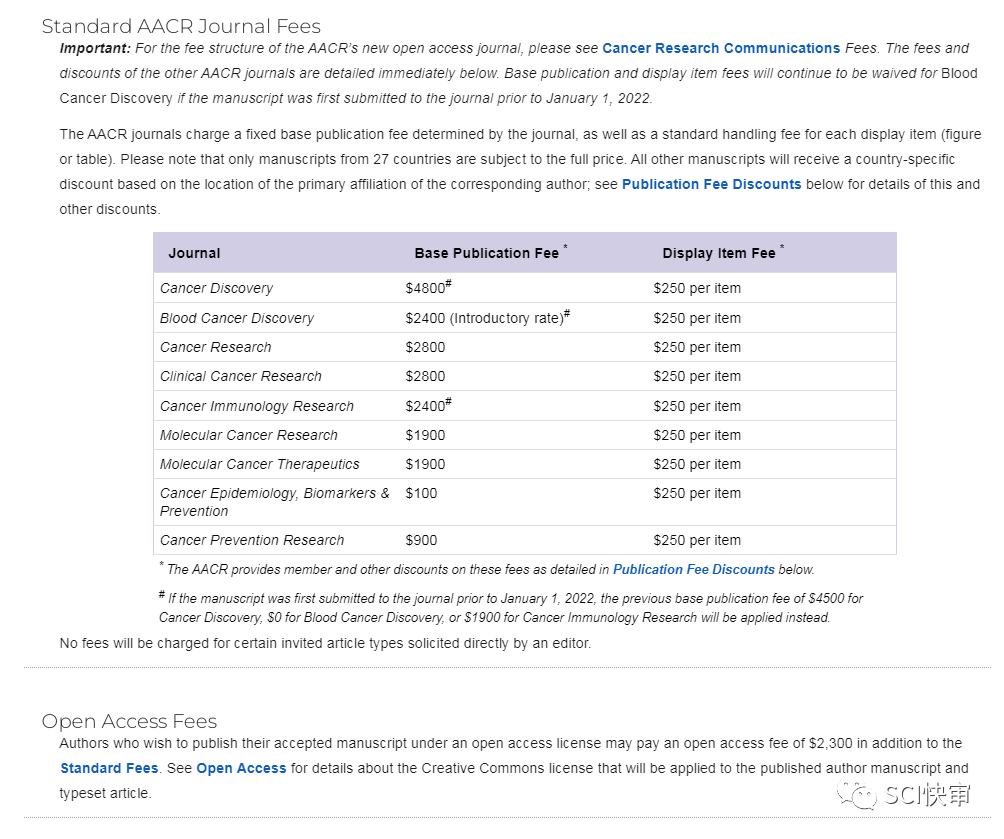The width and height of the screenshot is (1004, 839).
Task: Select Cancer Prevention Research journal row
Action: coord(252,540)
